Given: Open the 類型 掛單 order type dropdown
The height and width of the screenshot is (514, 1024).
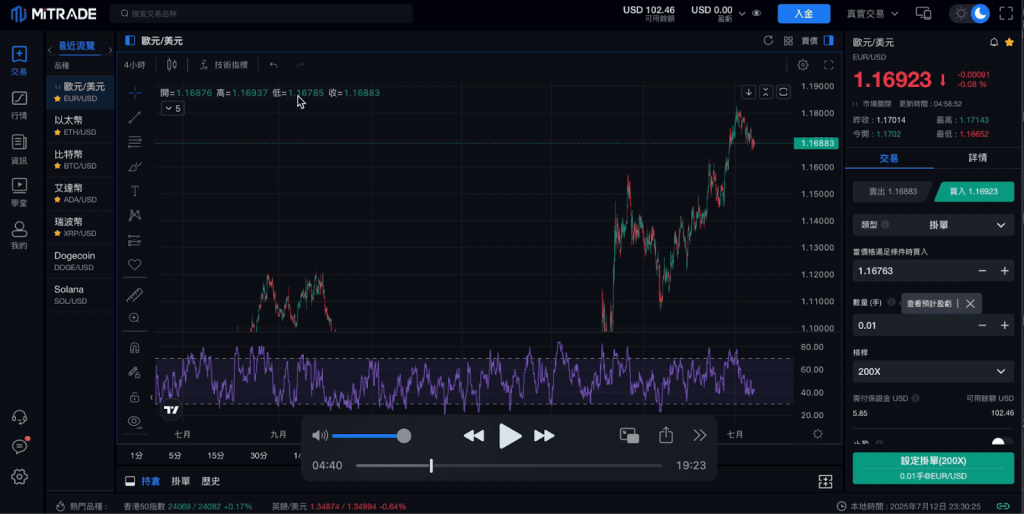Looking at the screenshot, I should [x=933, y=225].
